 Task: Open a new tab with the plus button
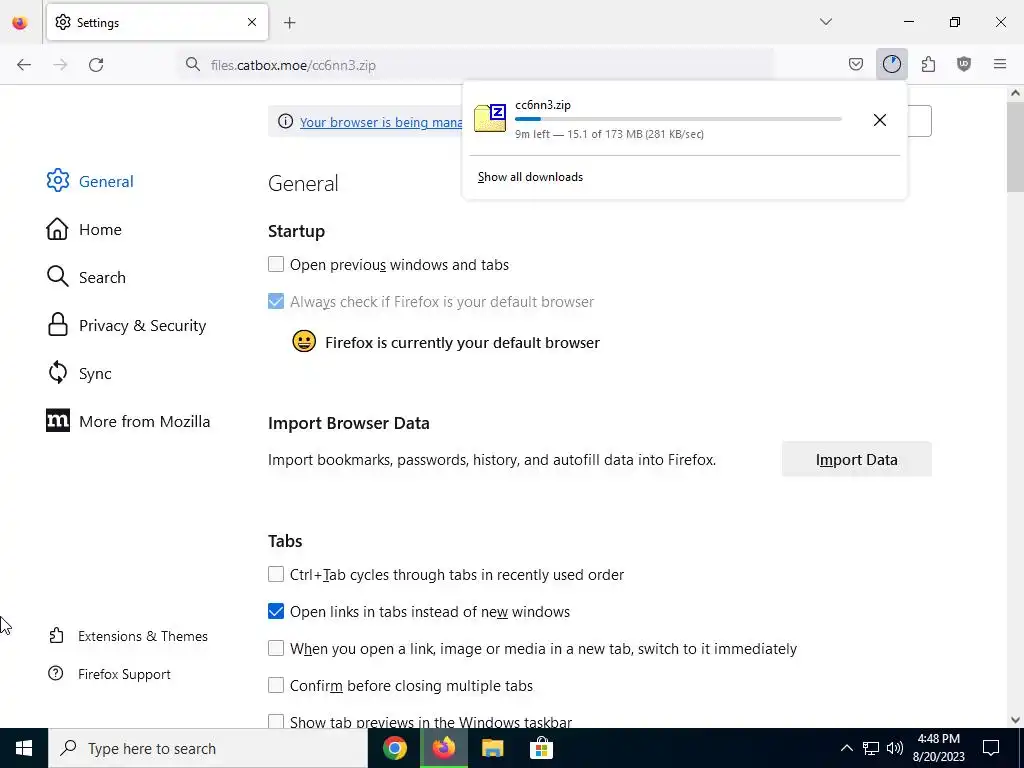(289, 23)
